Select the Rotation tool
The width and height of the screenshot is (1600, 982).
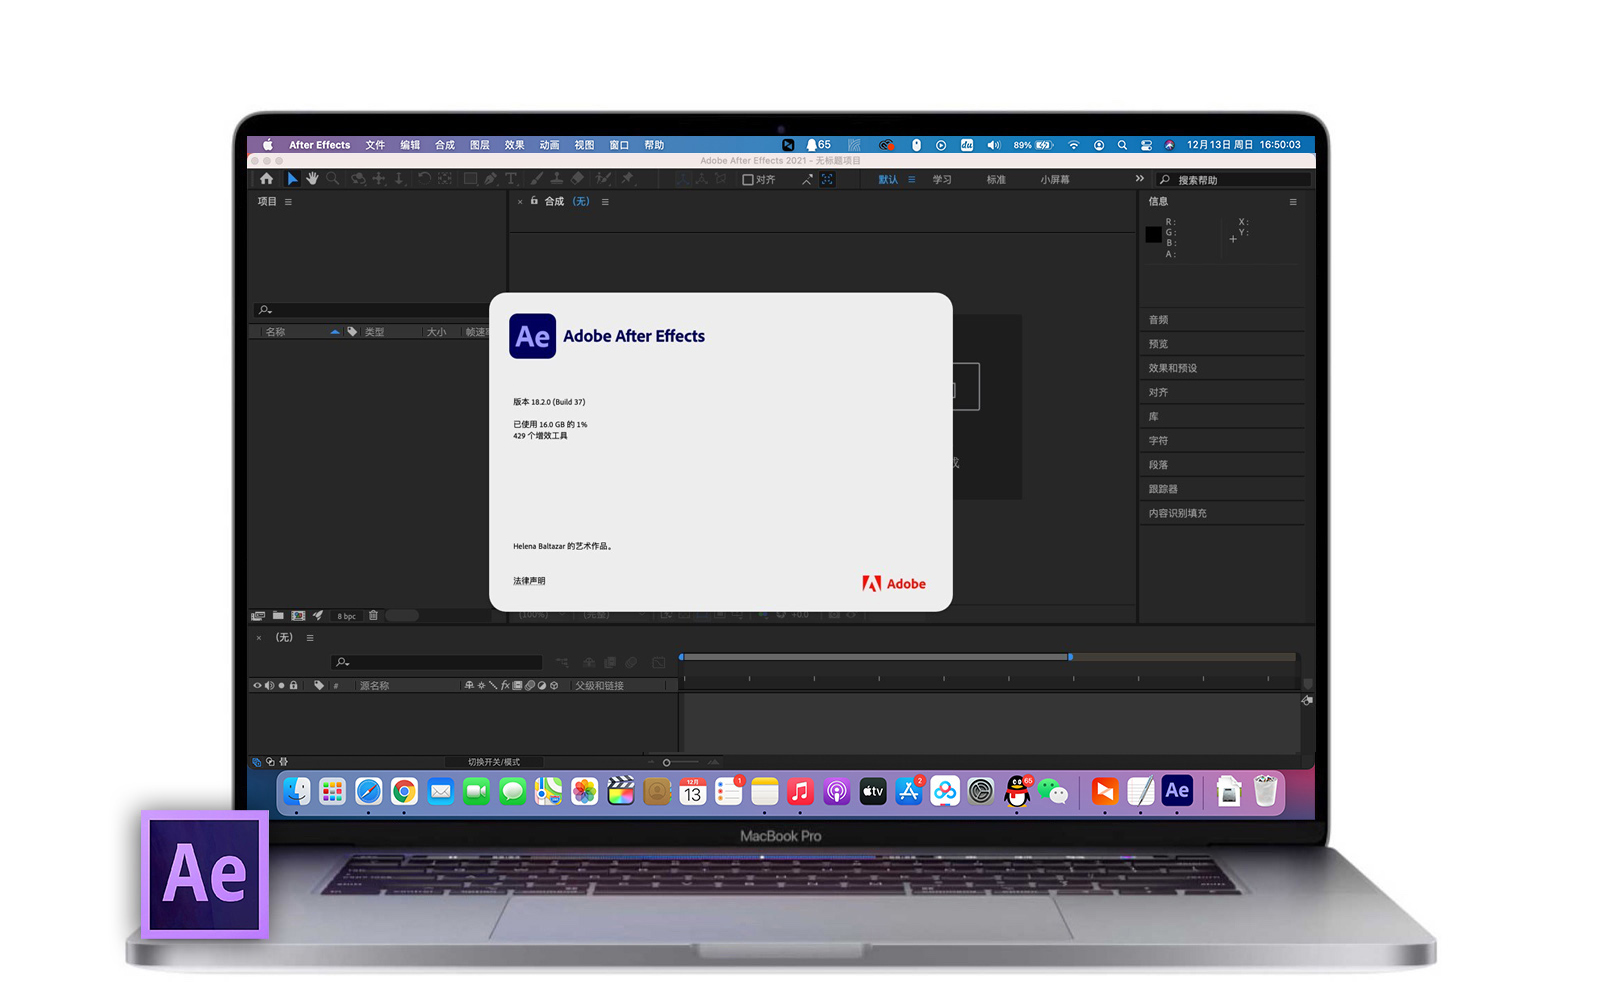pyautogui.click(x=424, y=179)
